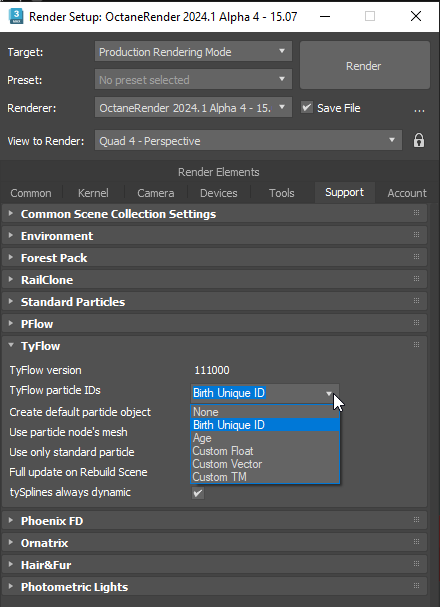Open the Render Elements tab
Screen dimensions: 440x607
(x=219, y=172)
